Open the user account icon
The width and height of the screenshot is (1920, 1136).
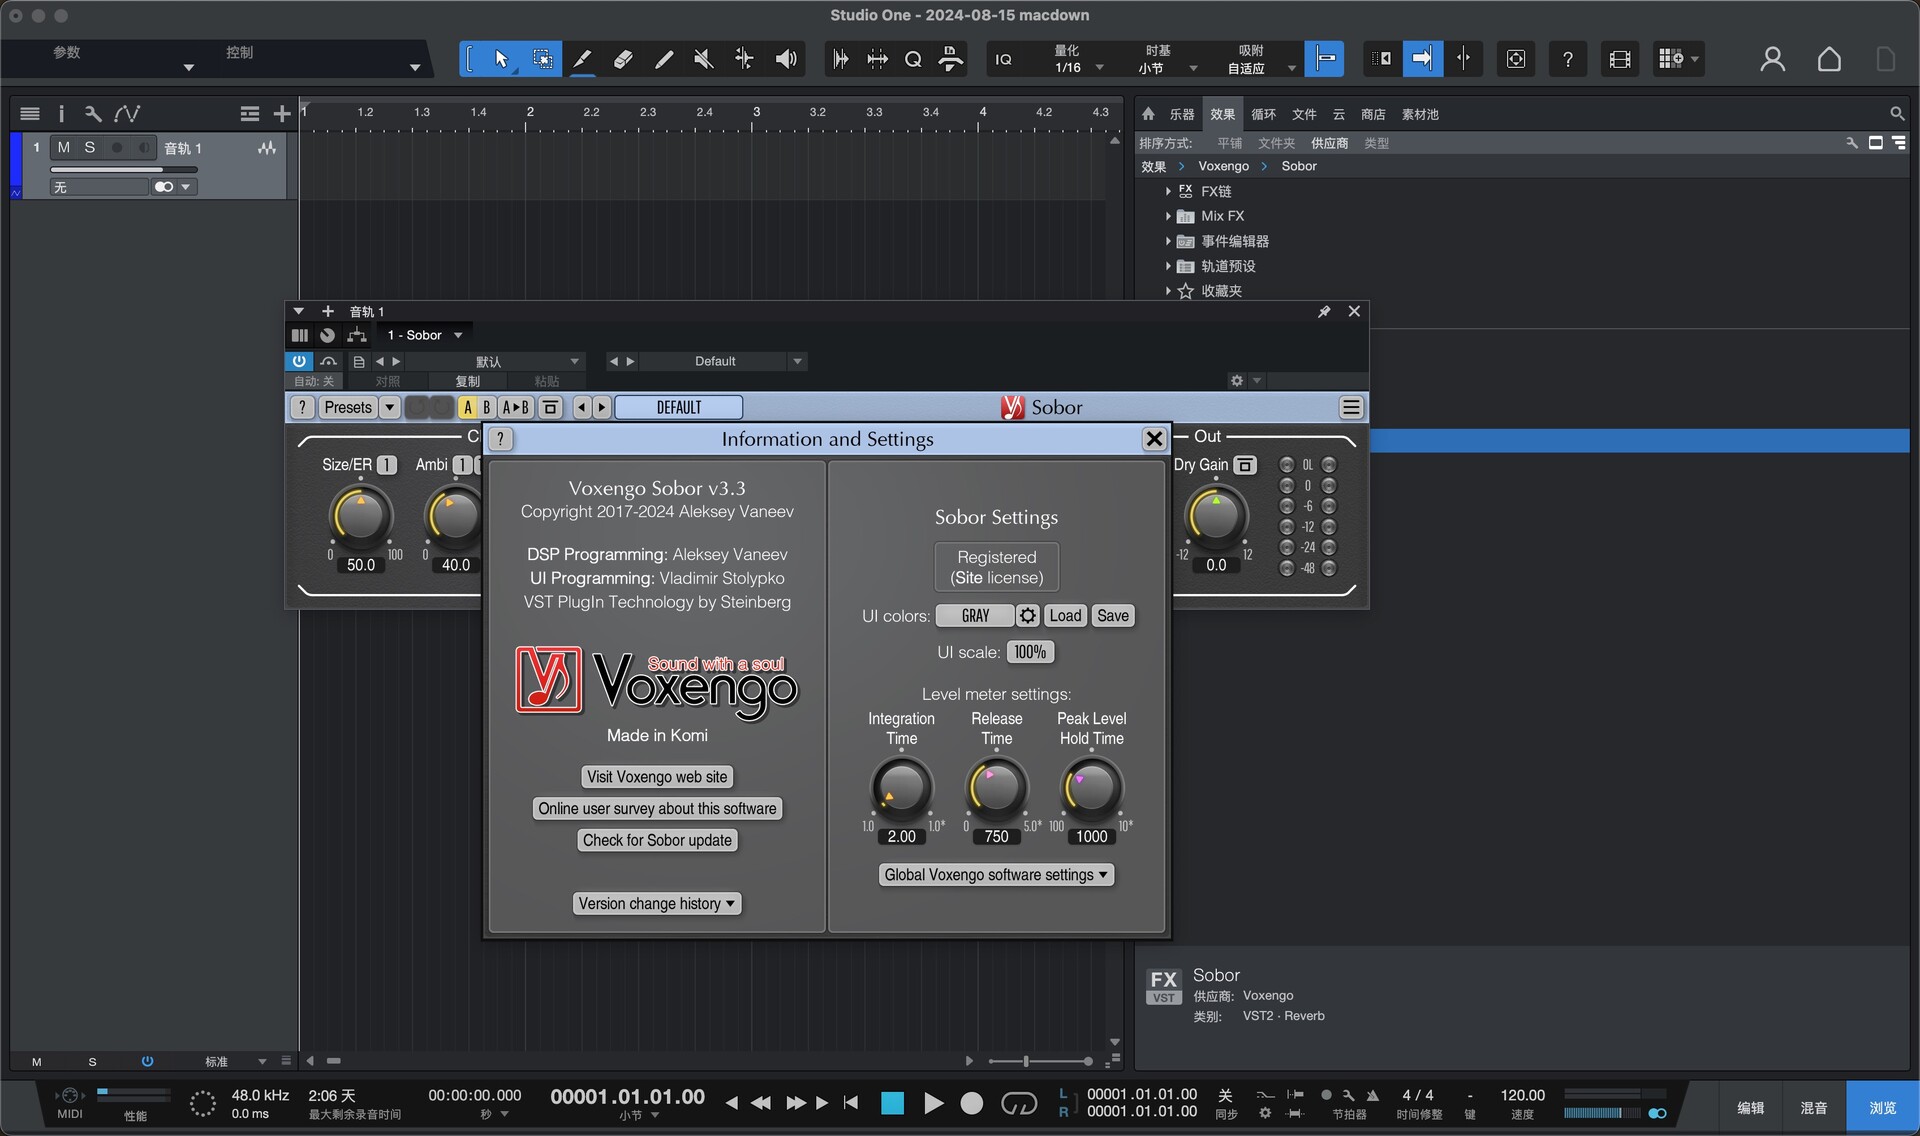coord(1772,59)
